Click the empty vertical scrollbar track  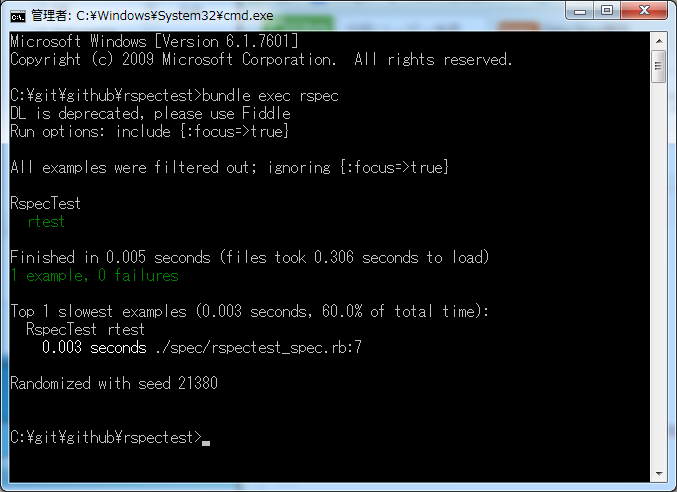(659, 274)
